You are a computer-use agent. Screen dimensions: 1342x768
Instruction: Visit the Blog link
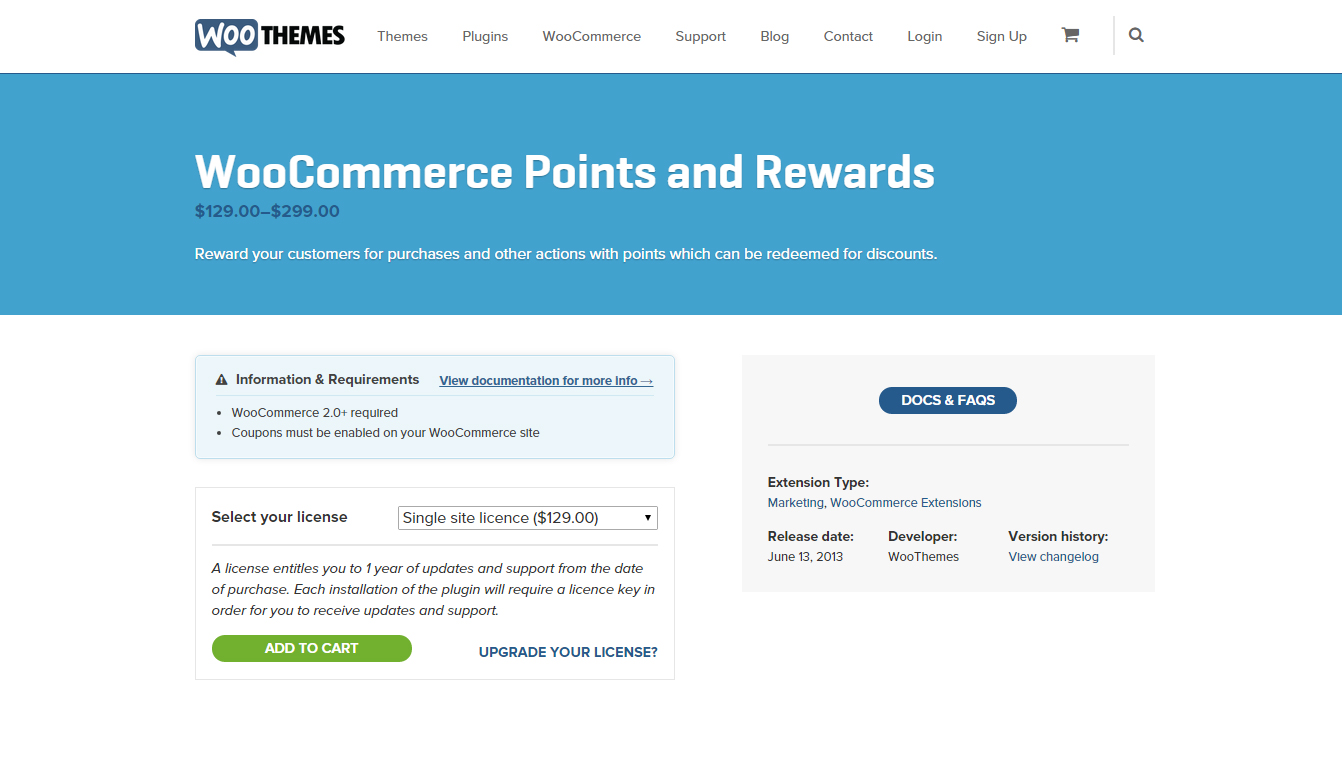775,36
